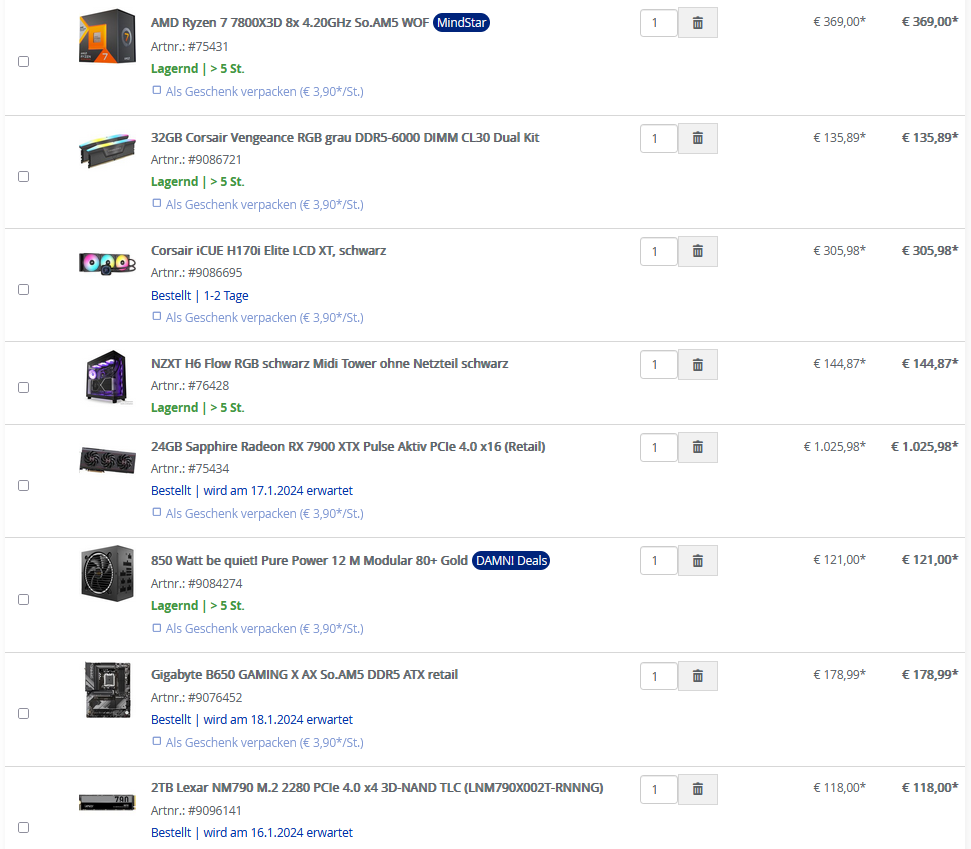Click the bold total '€ 369,00*'

[x=930, y=22]
